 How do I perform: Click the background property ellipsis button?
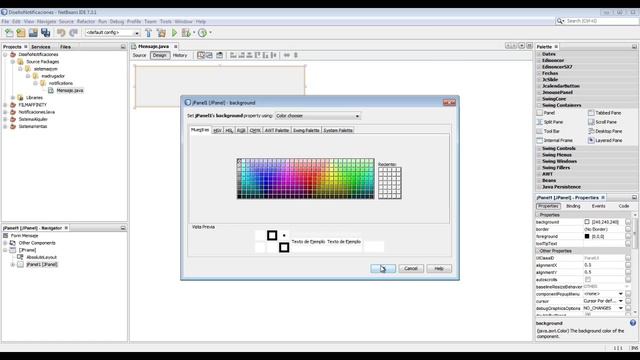(628, 222)
